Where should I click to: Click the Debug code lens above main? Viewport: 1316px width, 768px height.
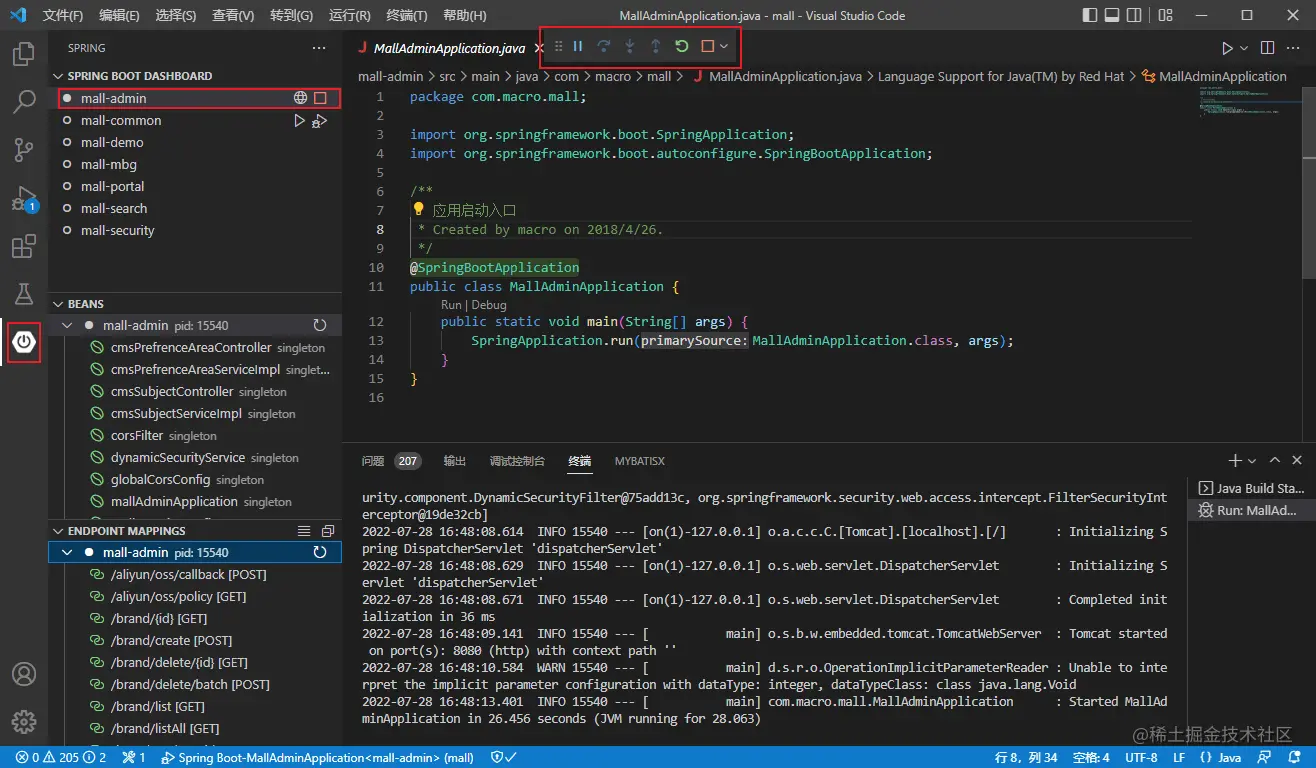[489, 305]
